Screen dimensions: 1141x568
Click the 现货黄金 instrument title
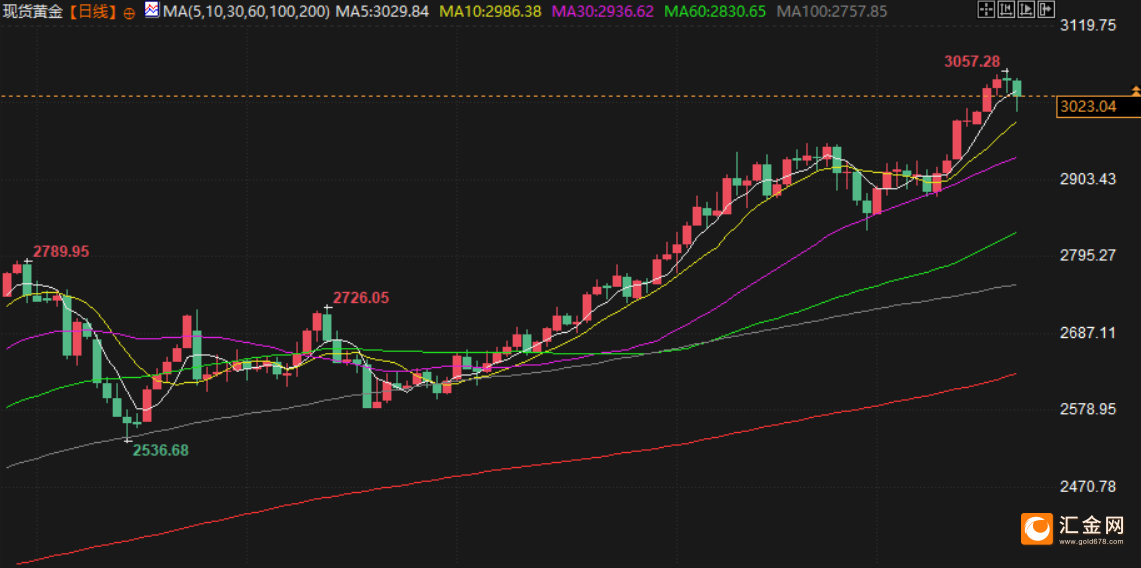pyautogui.click(x=35, y=12)
